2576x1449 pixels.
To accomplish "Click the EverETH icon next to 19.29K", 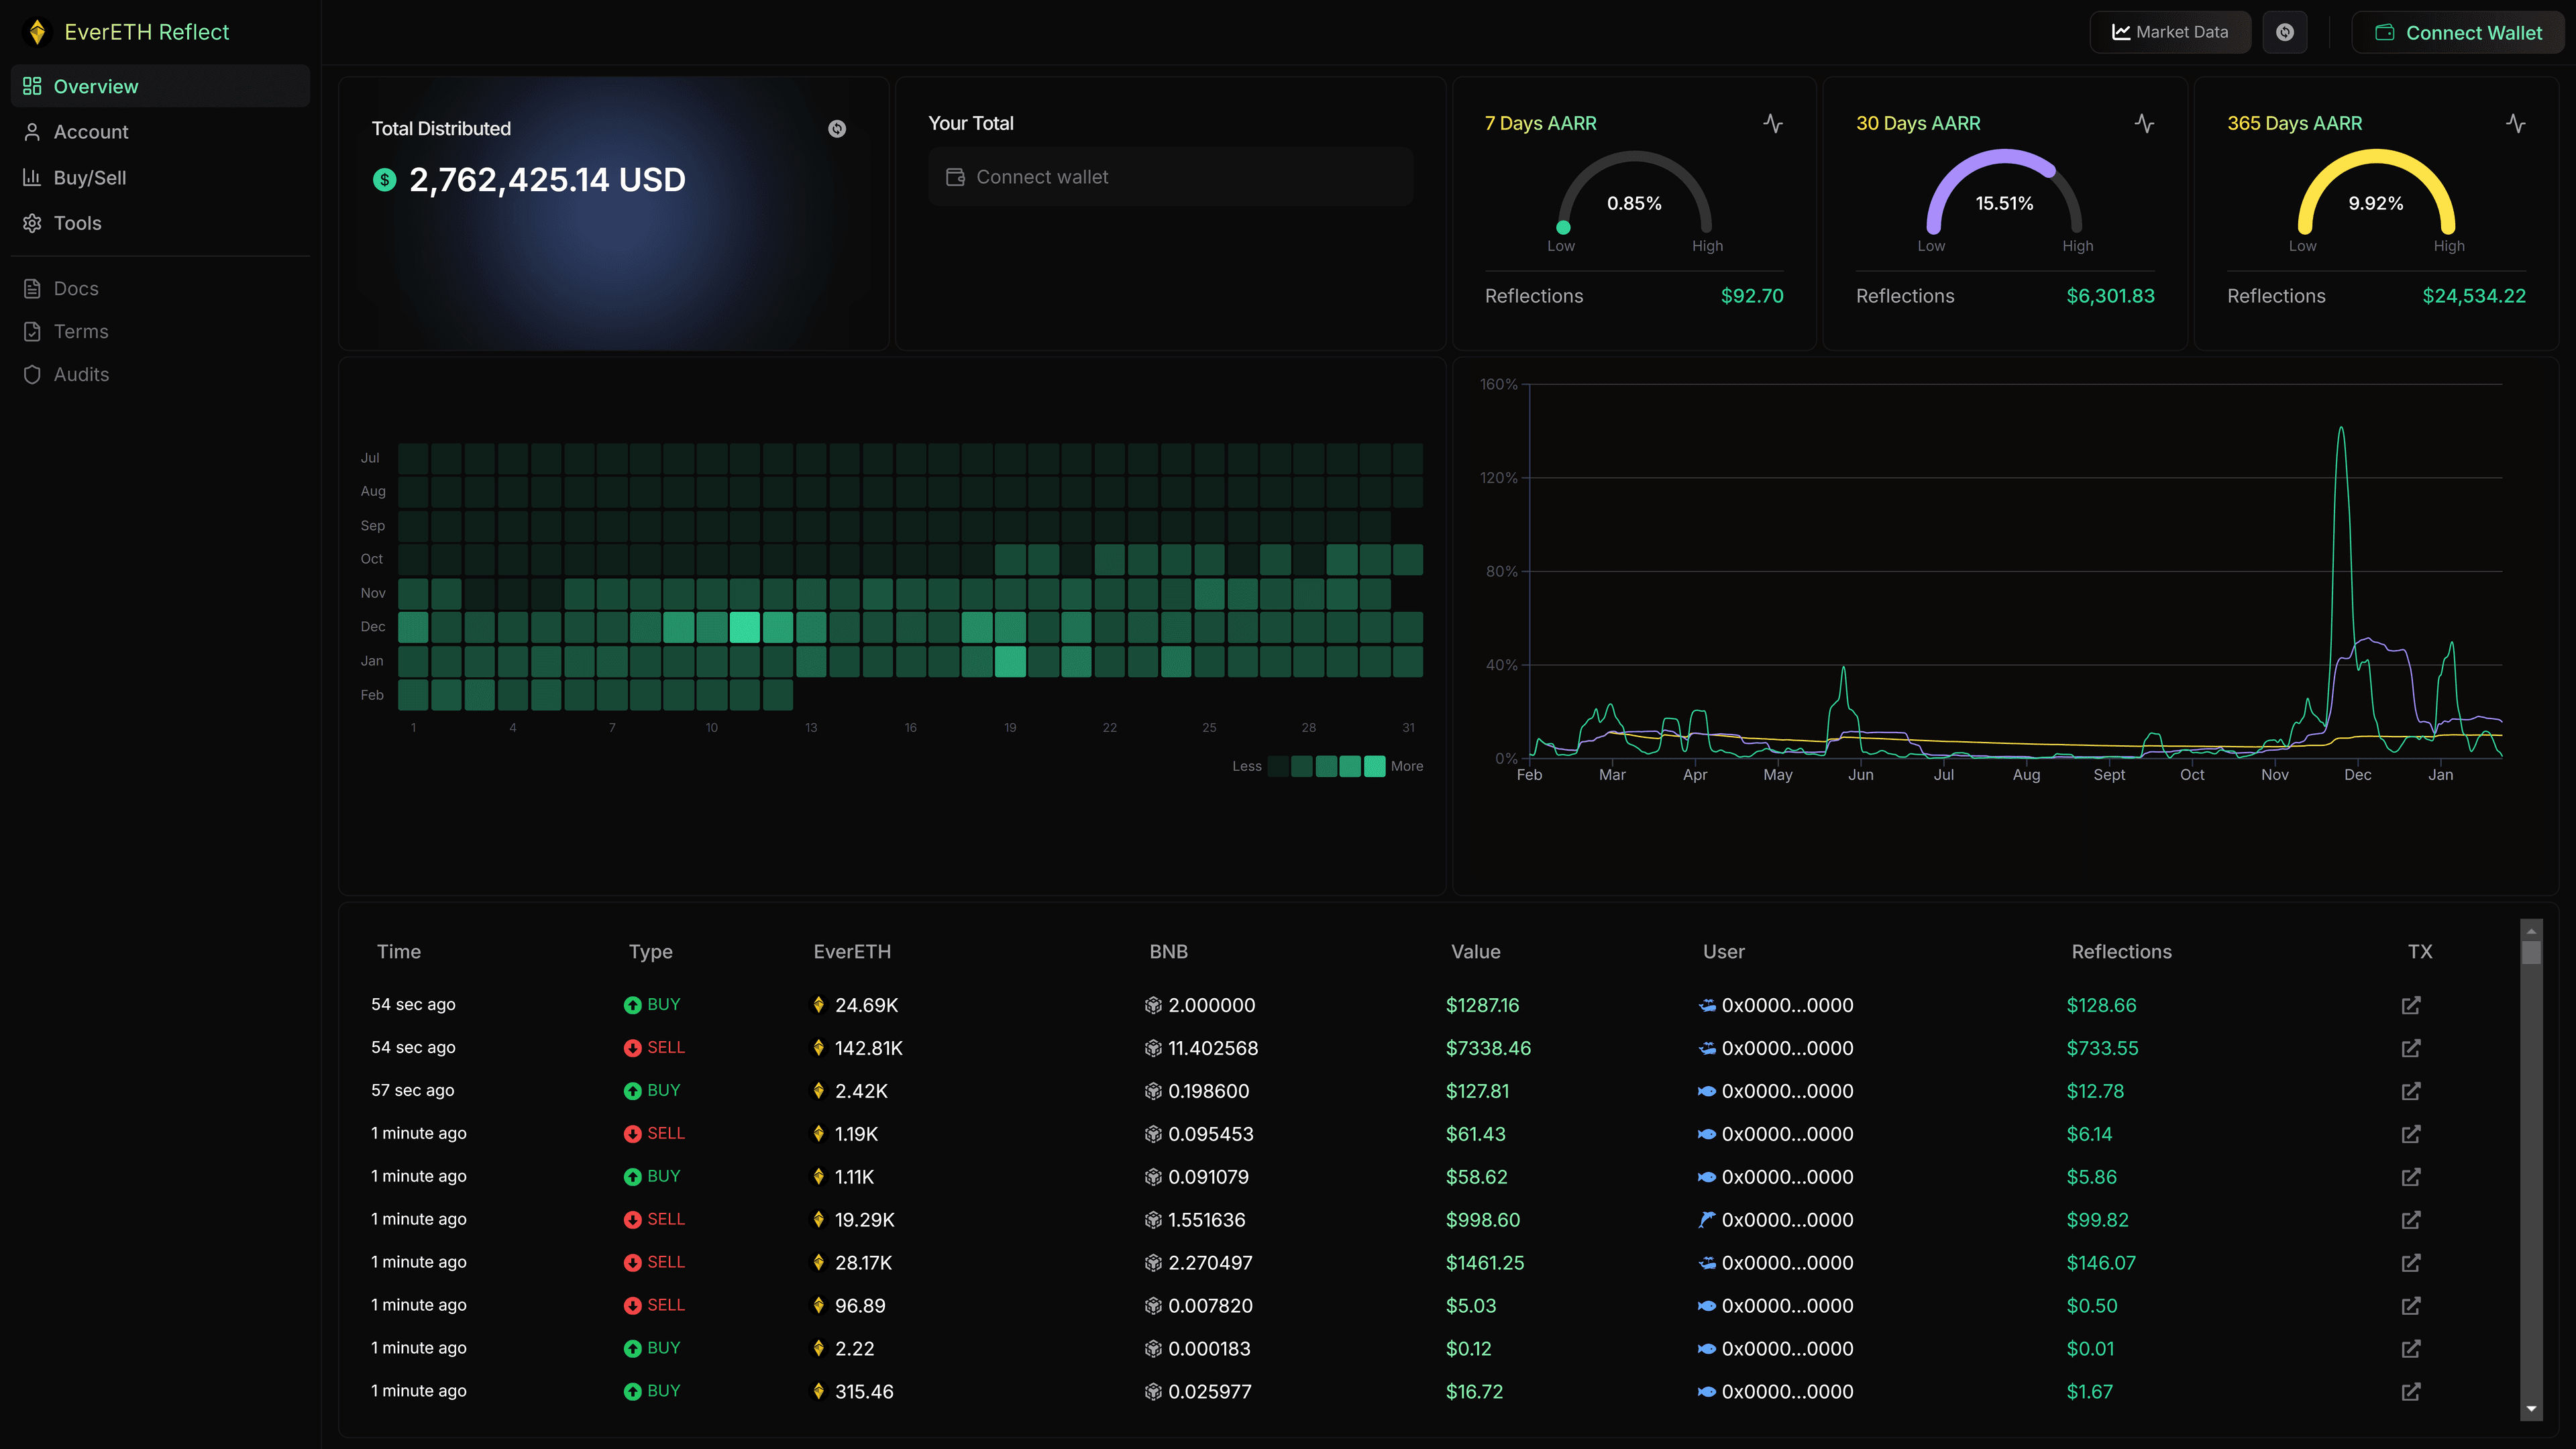I will (x=819, y=1220).
